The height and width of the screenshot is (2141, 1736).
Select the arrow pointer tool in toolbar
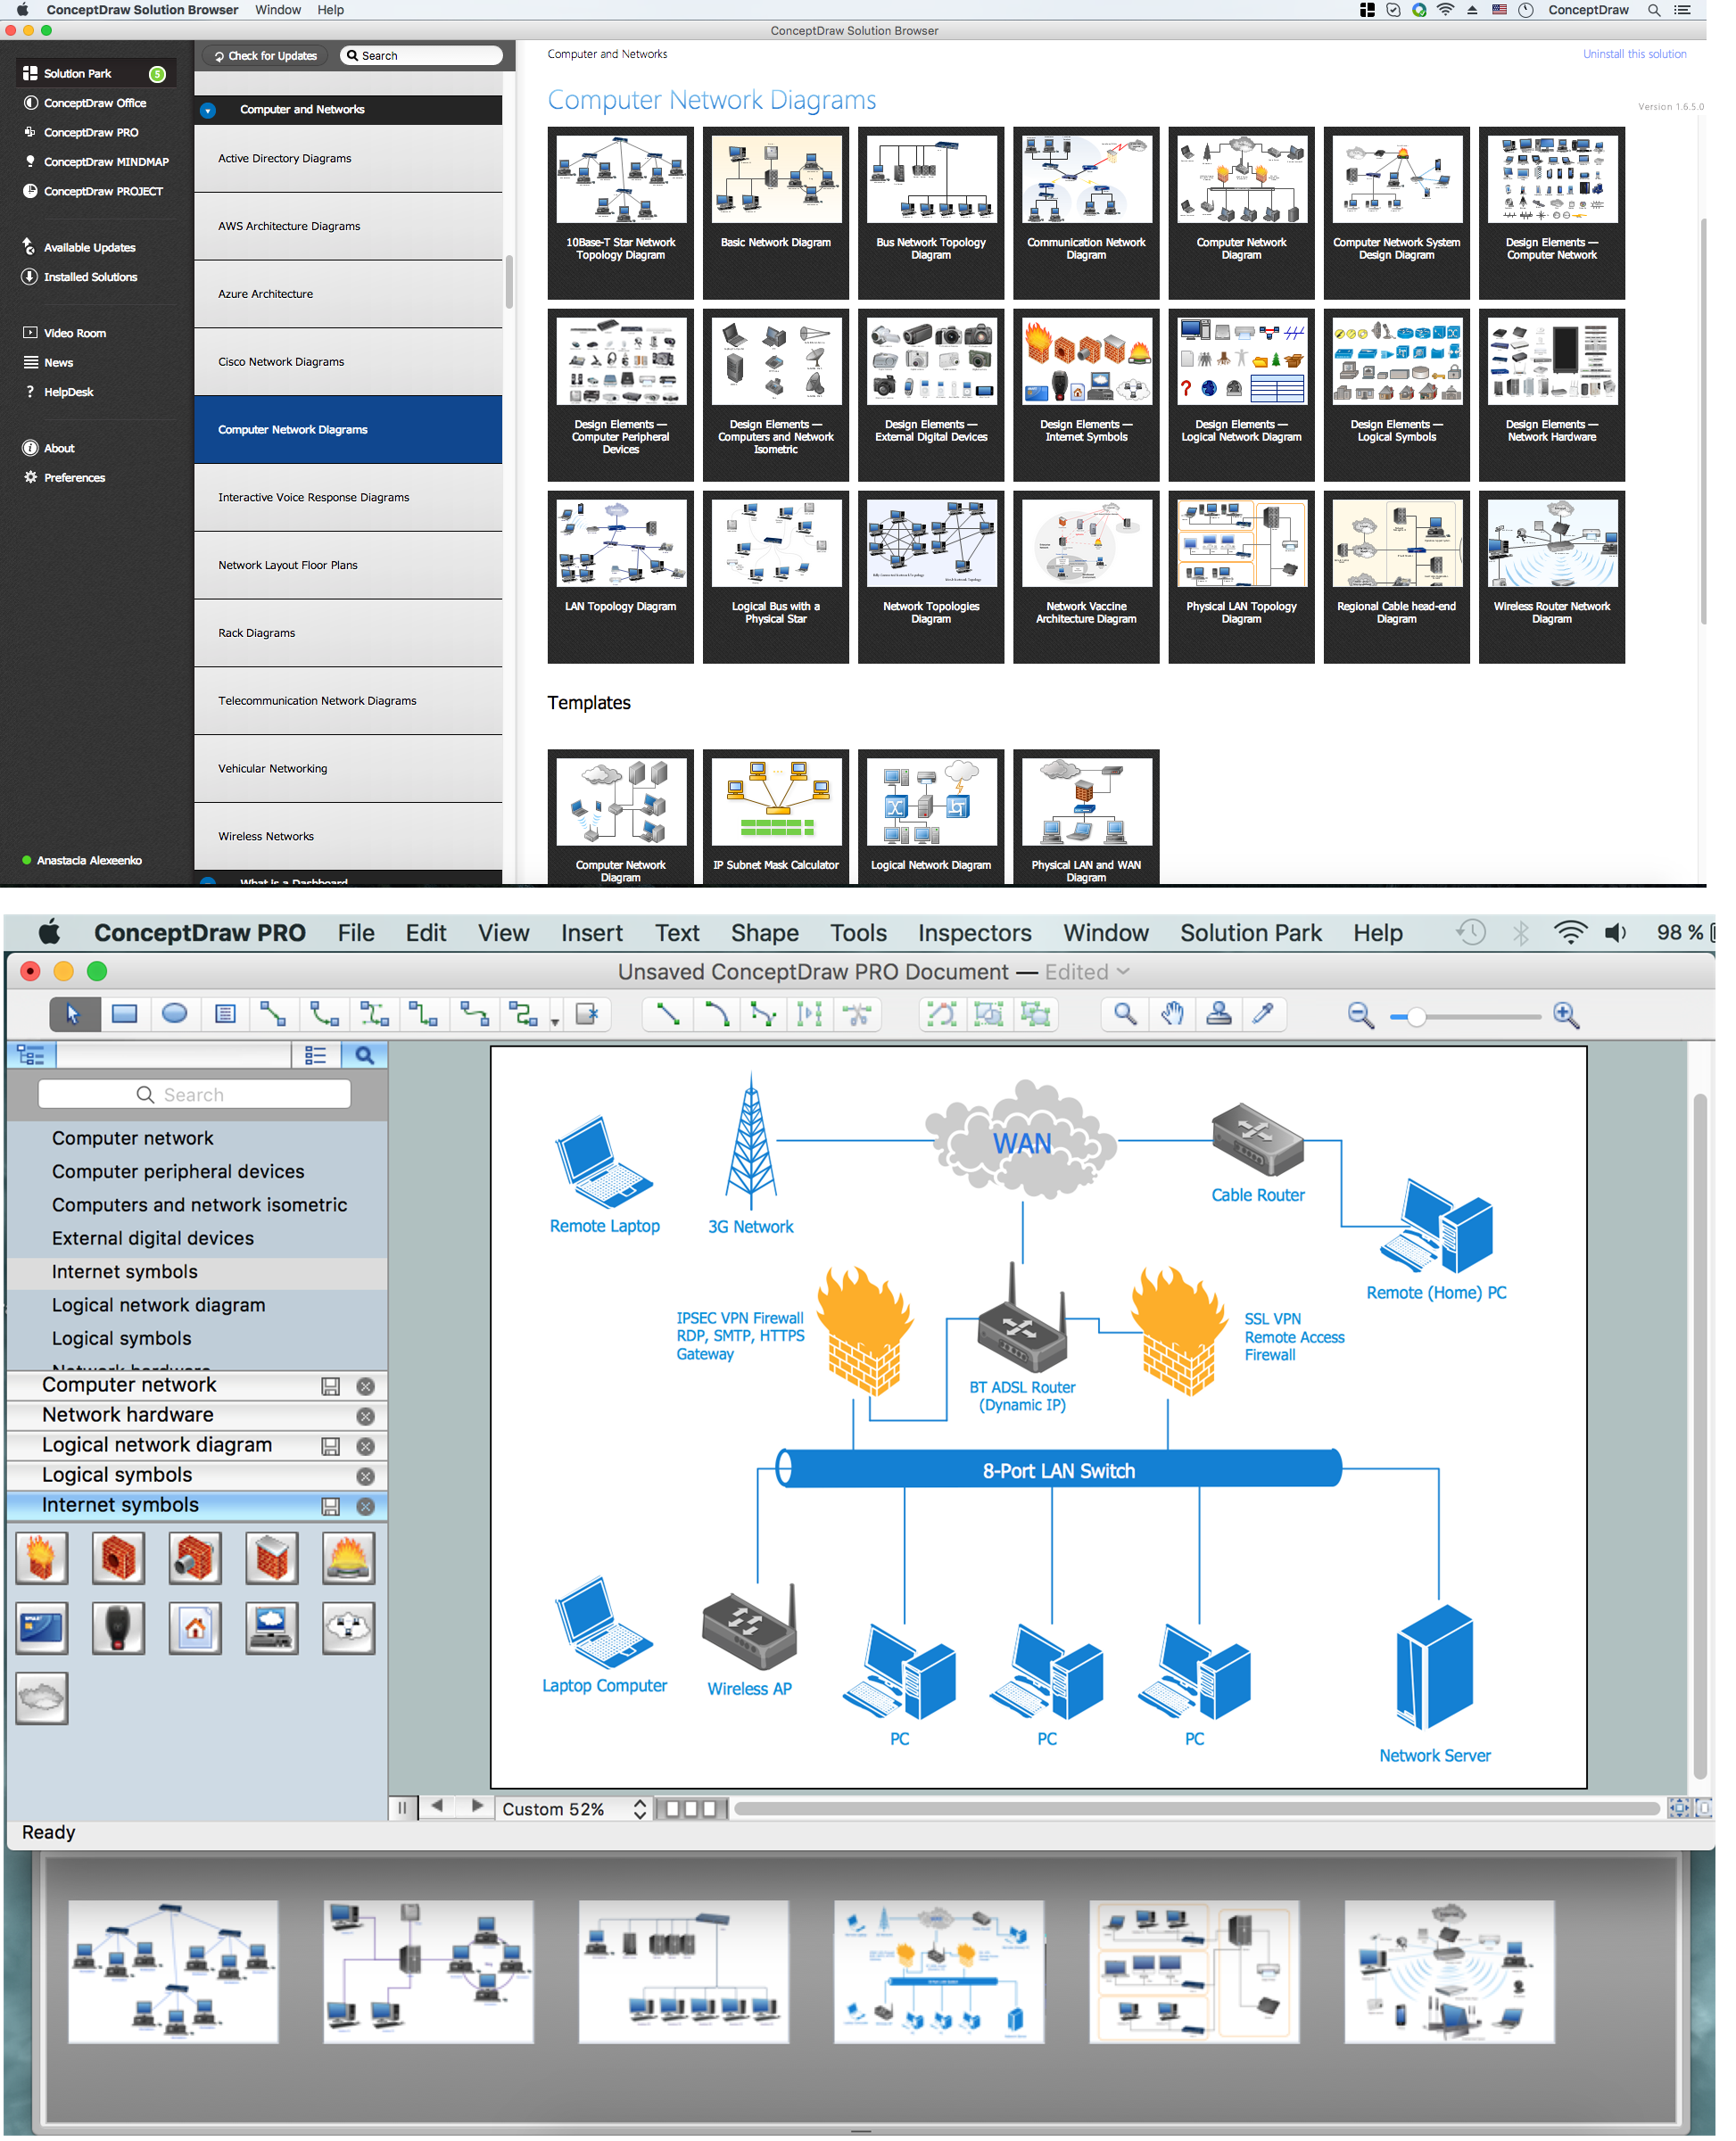(74, 1014)
